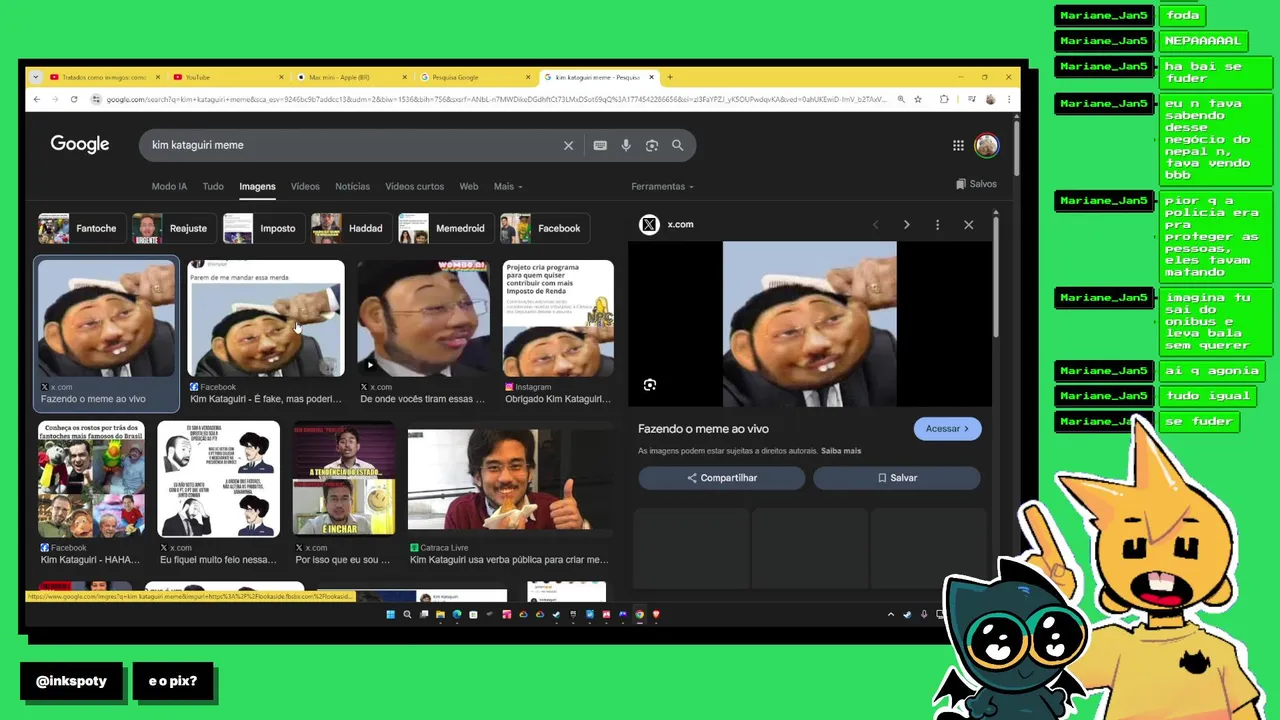The height and width of the screenshot is (720, 1280).
Task: Open the Google account profile avatar
Action: pyautogui.click(x=987, y=145)
